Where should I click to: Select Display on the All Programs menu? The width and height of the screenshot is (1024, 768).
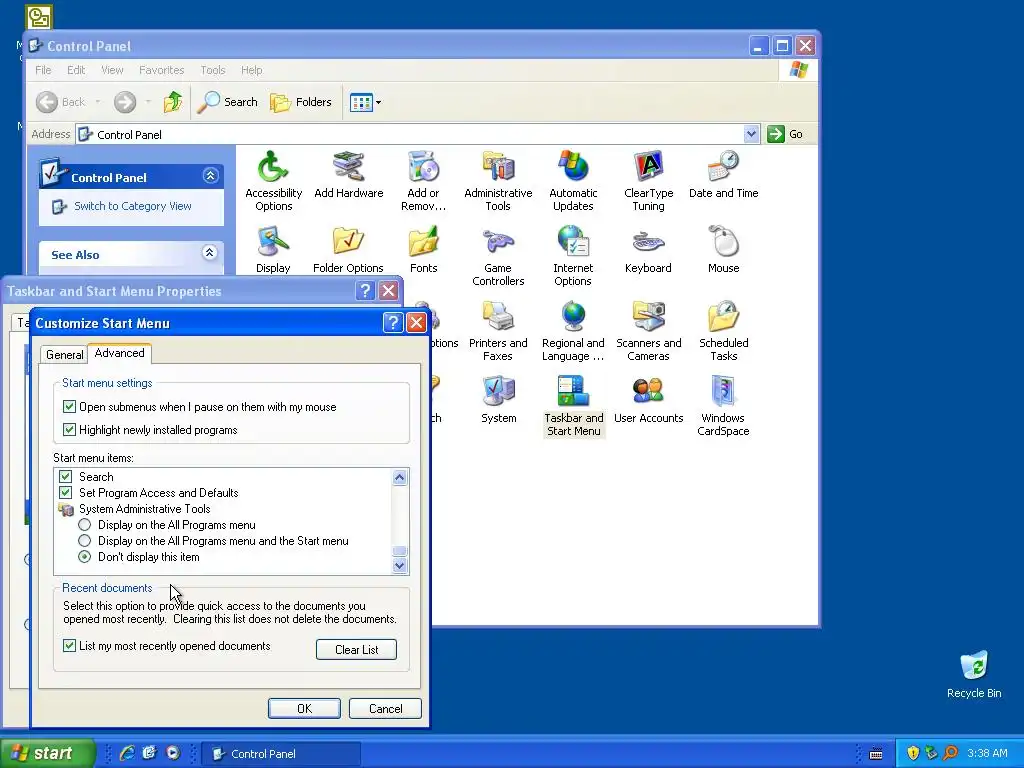point(84,525)
